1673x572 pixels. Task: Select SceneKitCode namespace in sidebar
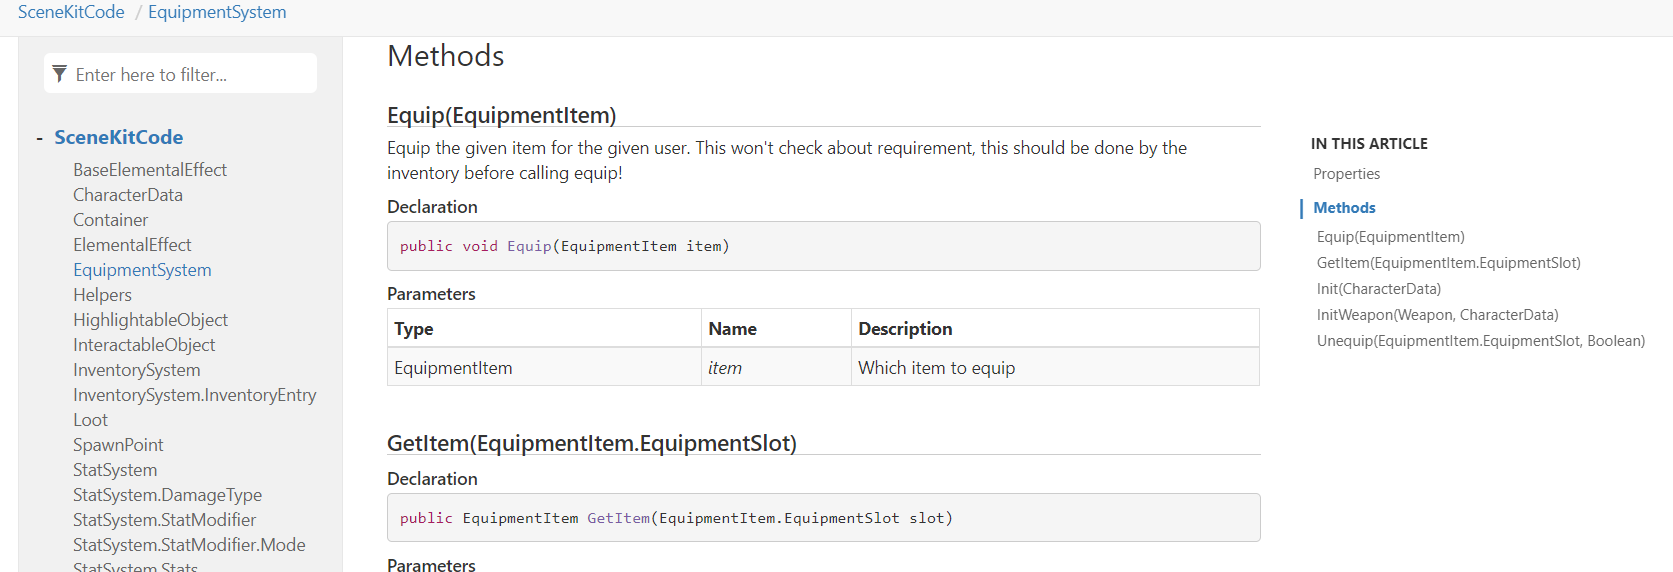(x=119, y=137)
